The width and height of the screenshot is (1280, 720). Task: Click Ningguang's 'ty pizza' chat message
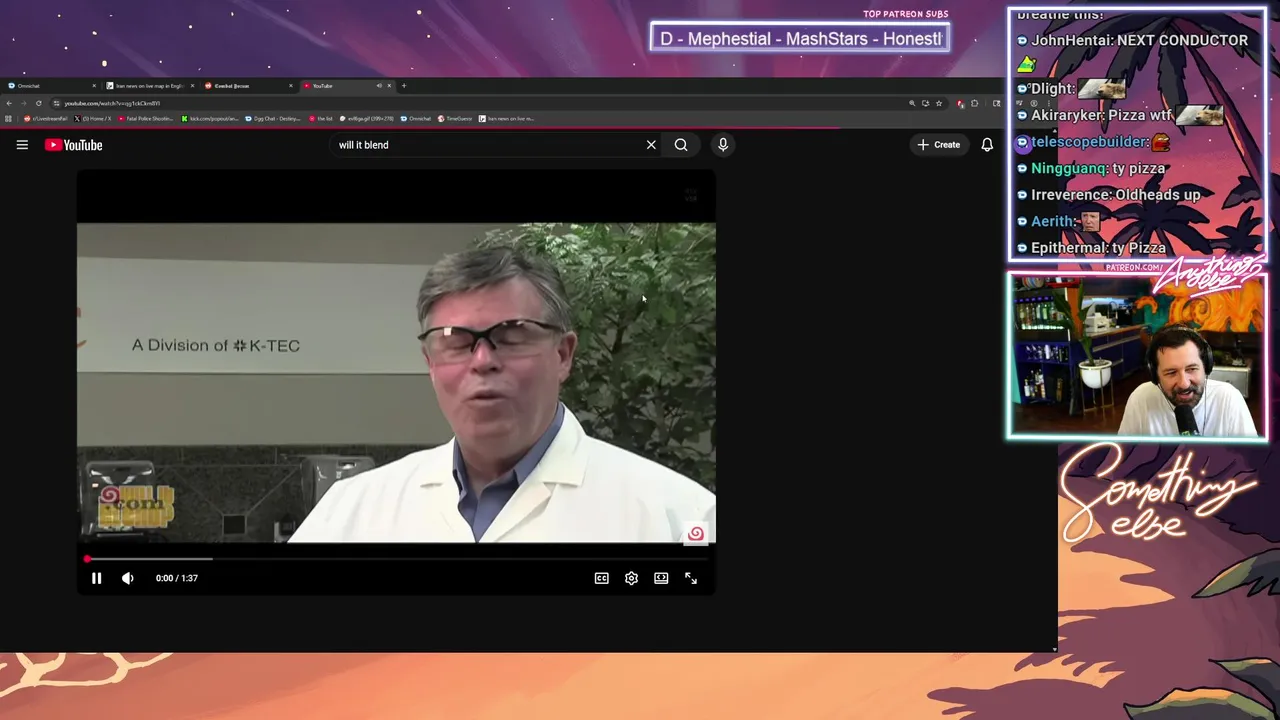(x=1139, y=169)
